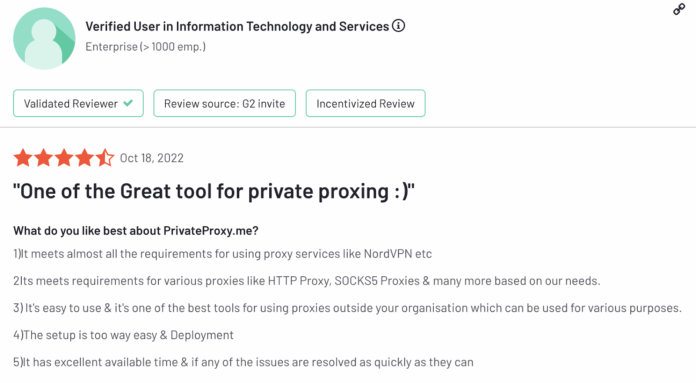This screenshot has width=696, height=383.
Task: Open the review title about private proxing
Action: click(x=214, y=191)
